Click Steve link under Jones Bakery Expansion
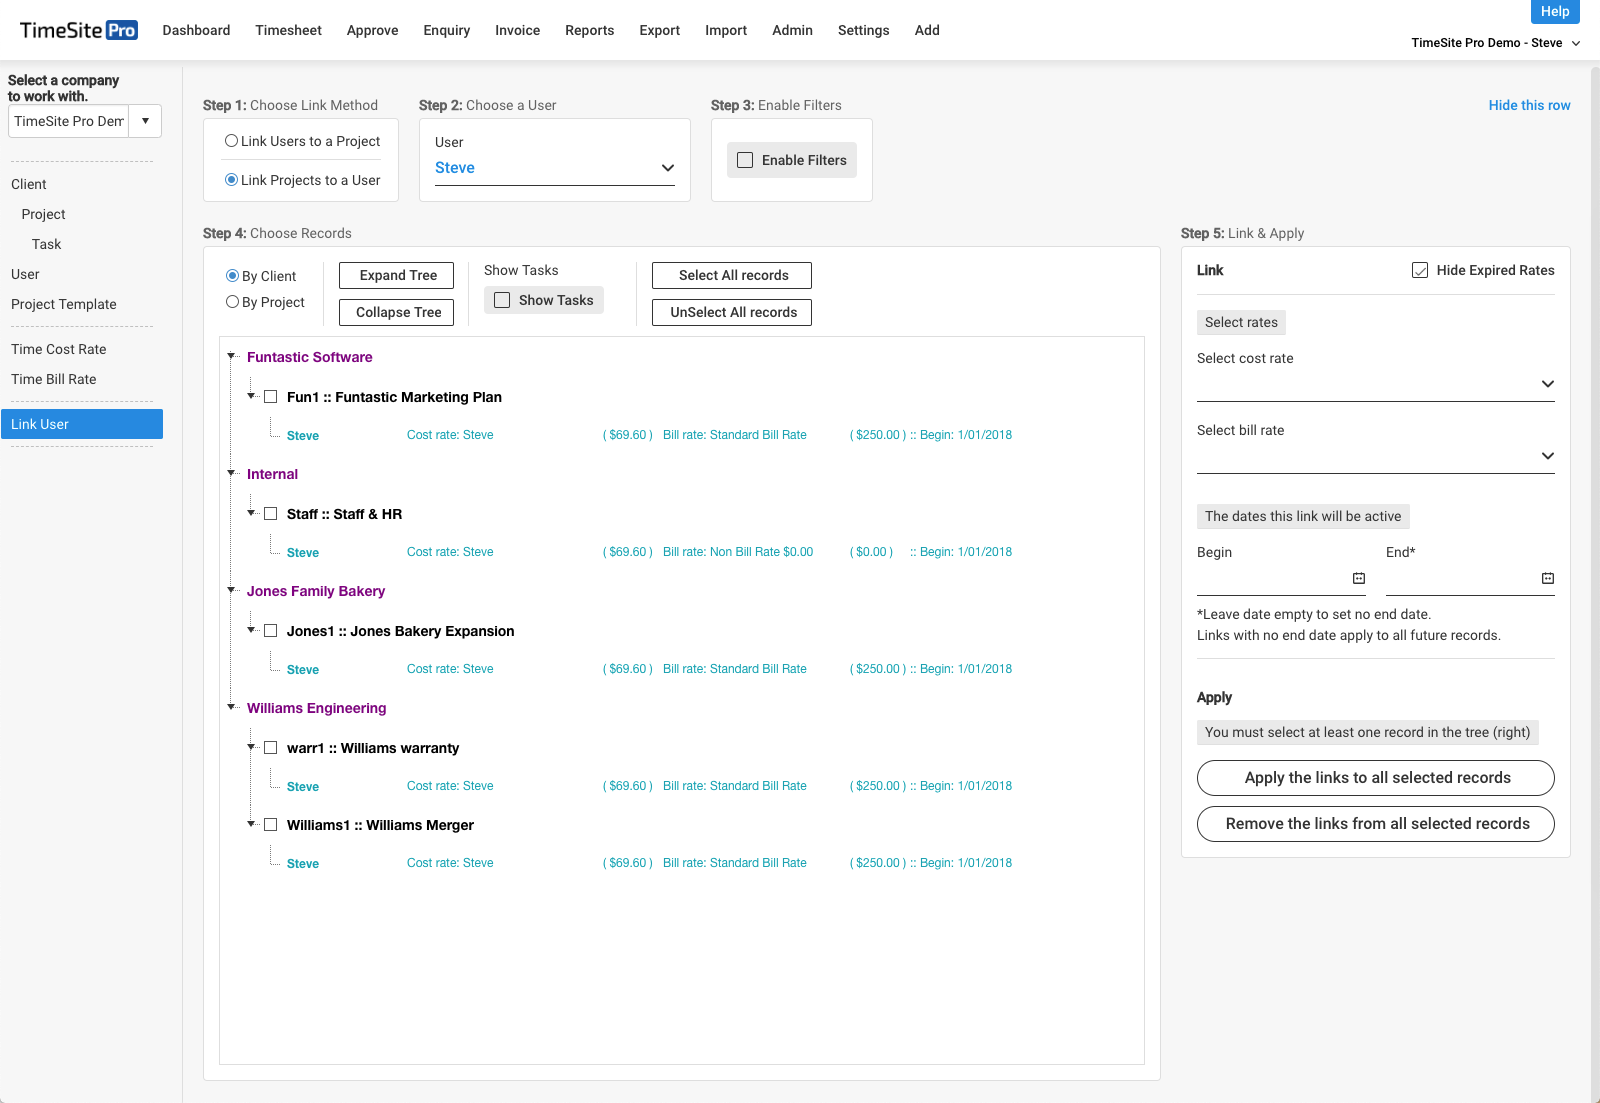 (303, 670)
